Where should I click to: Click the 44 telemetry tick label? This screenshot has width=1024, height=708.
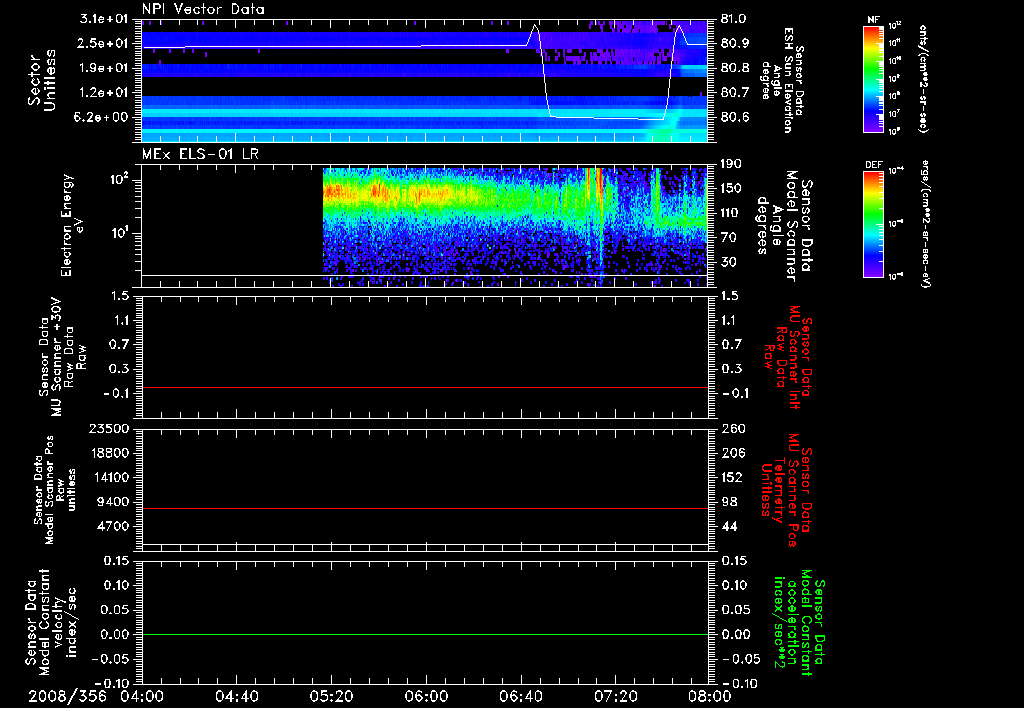point(728,526)
